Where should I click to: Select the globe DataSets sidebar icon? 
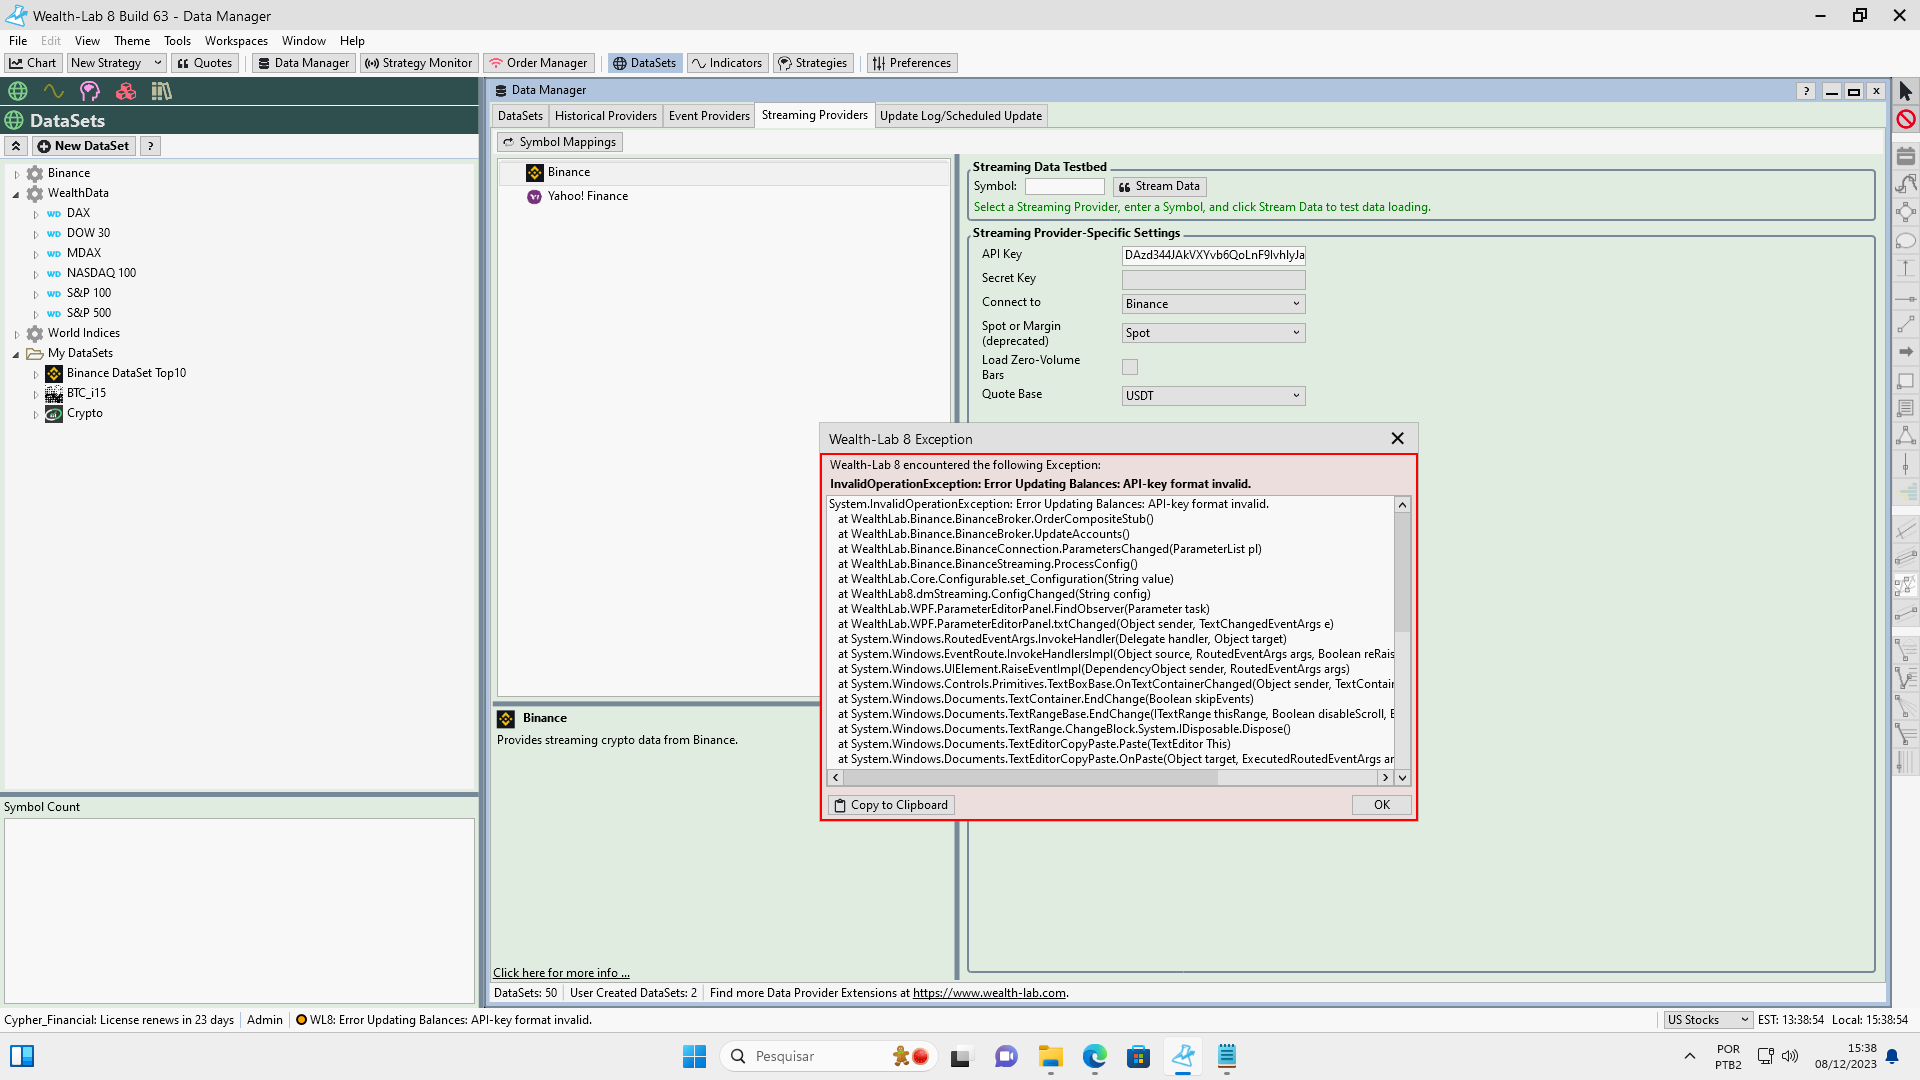tap(18, 91)
